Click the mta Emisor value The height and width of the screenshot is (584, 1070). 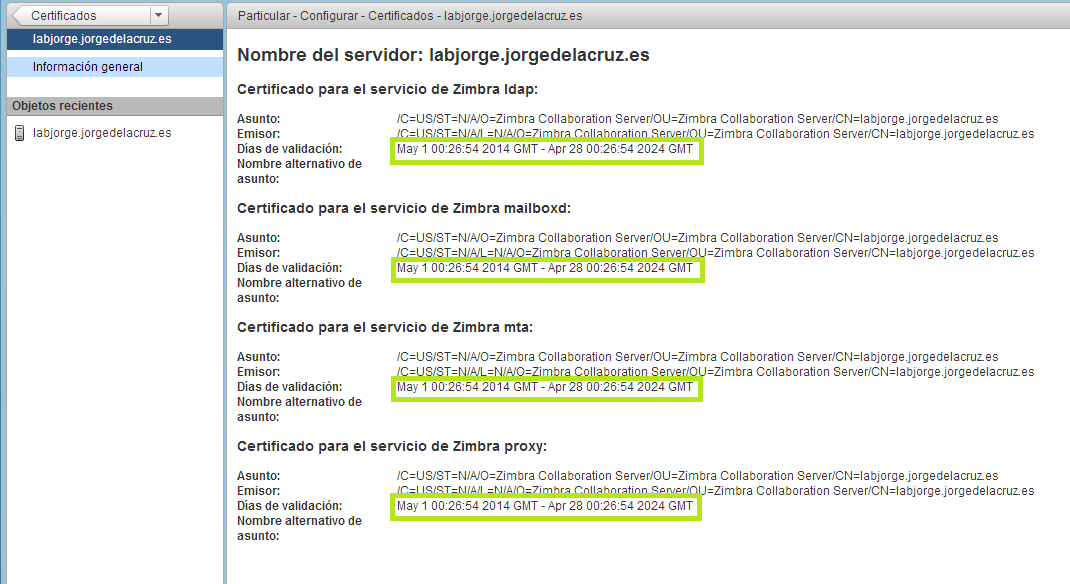[715, 372]
